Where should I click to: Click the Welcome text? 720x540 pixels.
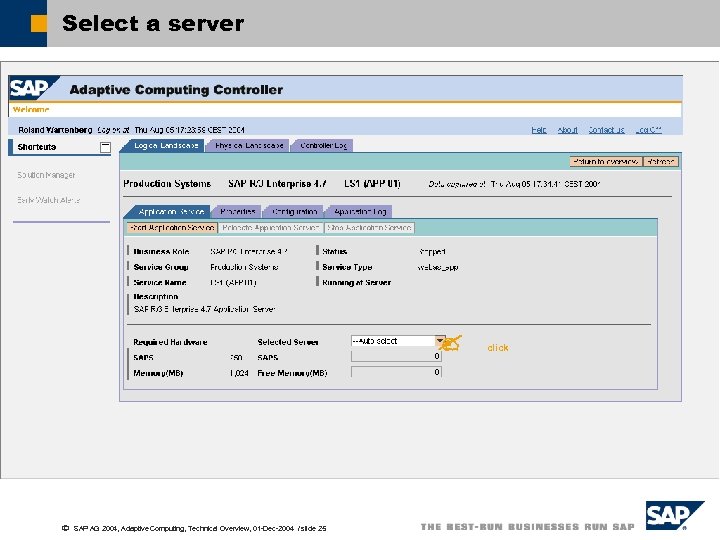pyautogui.click(x=31, y=110)
